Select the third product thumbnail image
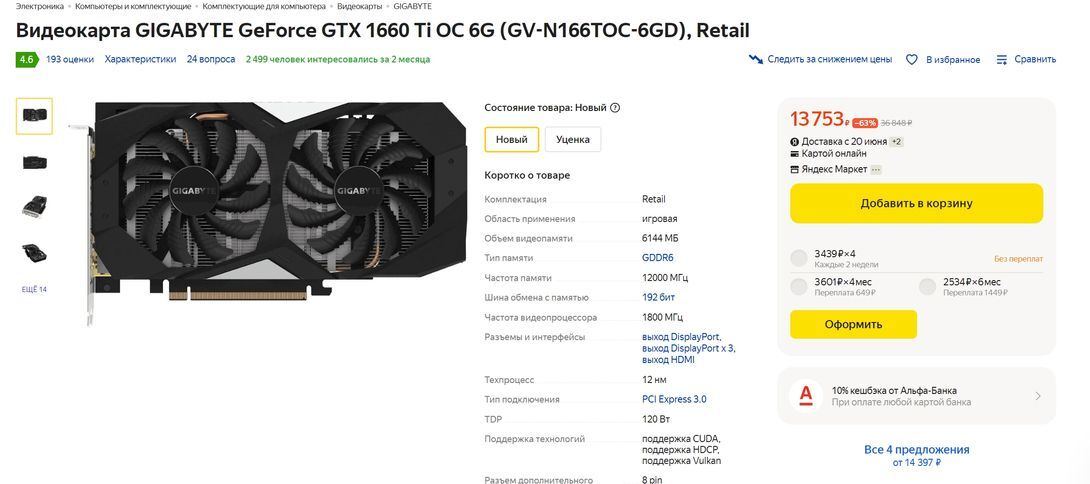The width and height of the screenshot is (1090, 484). coord(34,206)
